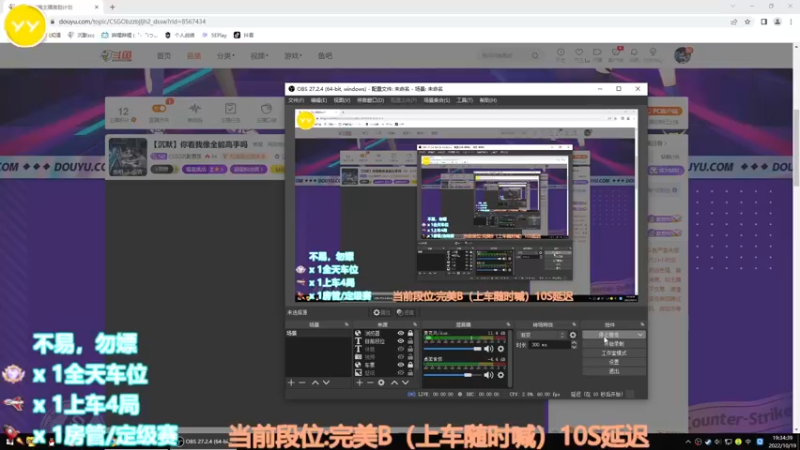Open OBS 视图(V) menu
This screenshot has height=450, width=800.
pyautogui.click(x=341, y=101)
